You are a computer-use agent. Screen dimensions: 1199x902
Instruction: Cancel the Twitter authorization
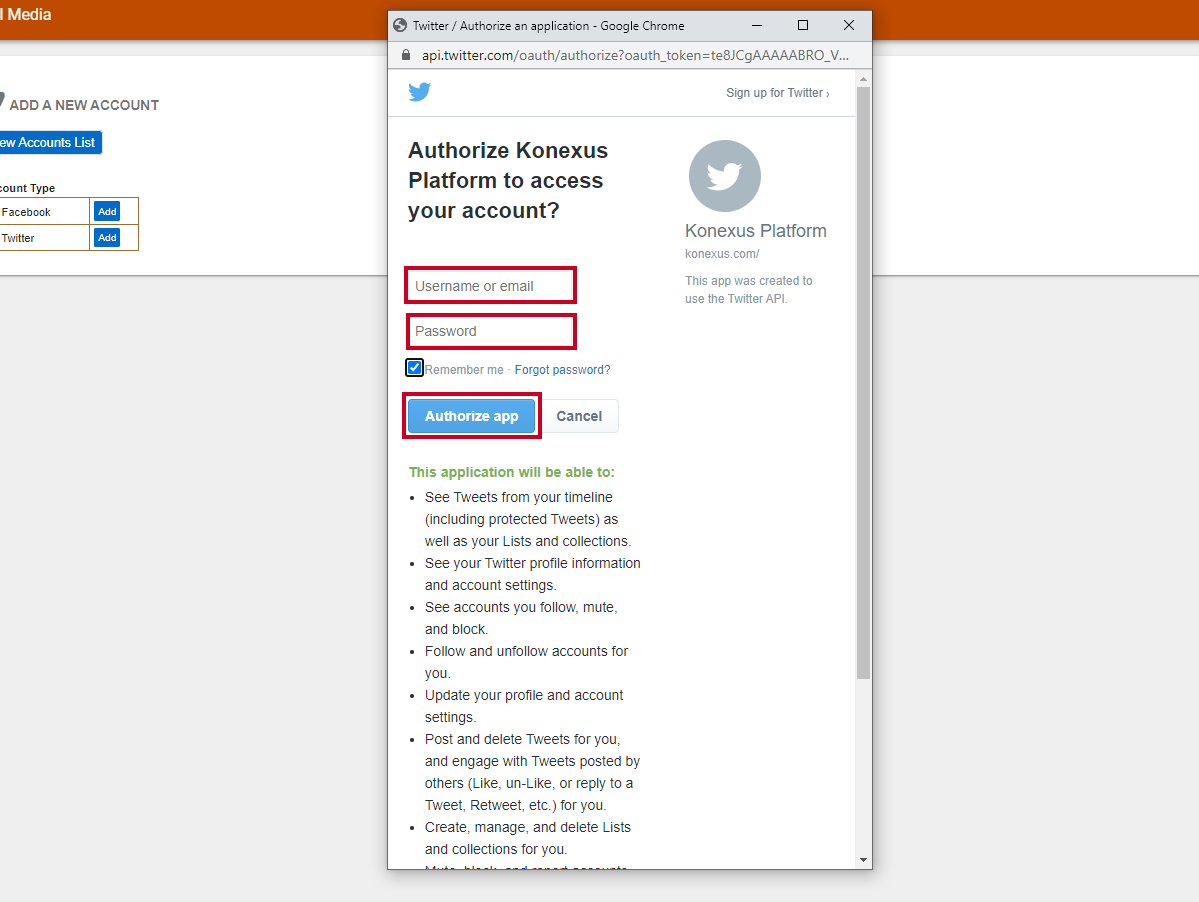point(579,416)
